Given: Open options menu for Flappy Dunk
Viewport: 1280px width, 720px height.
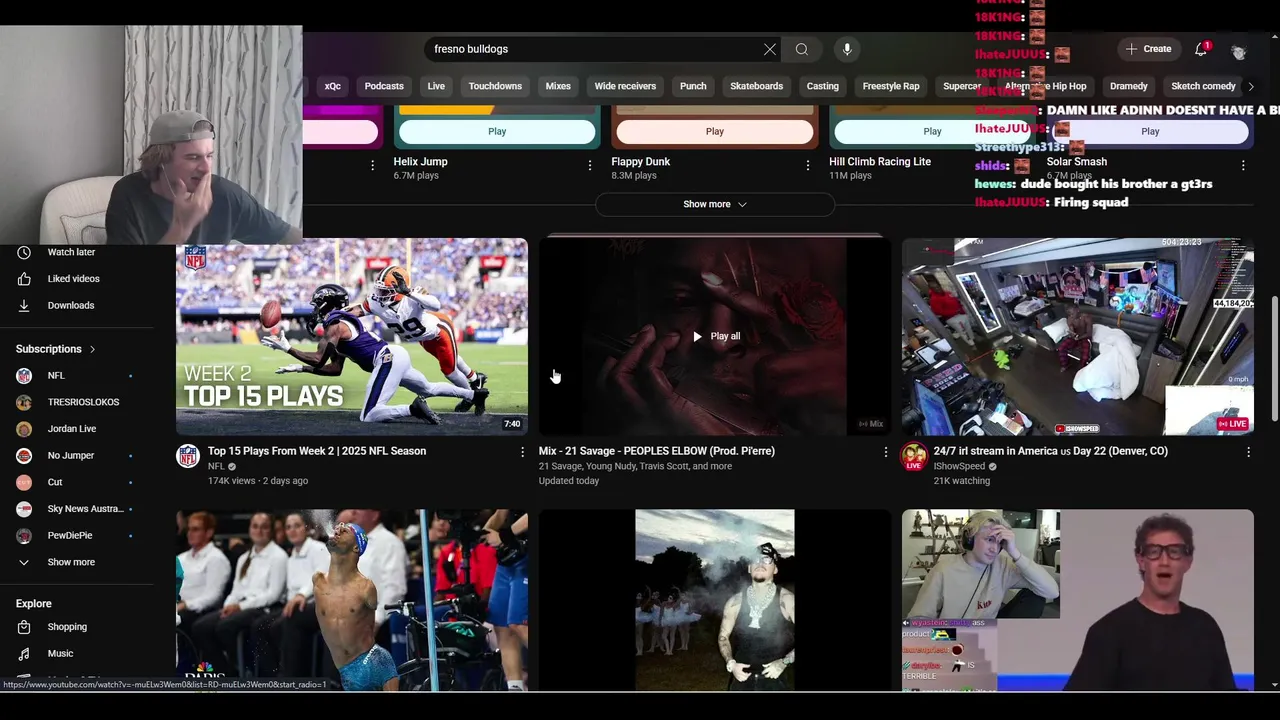Looking at the screenshot, I should 808,165.
